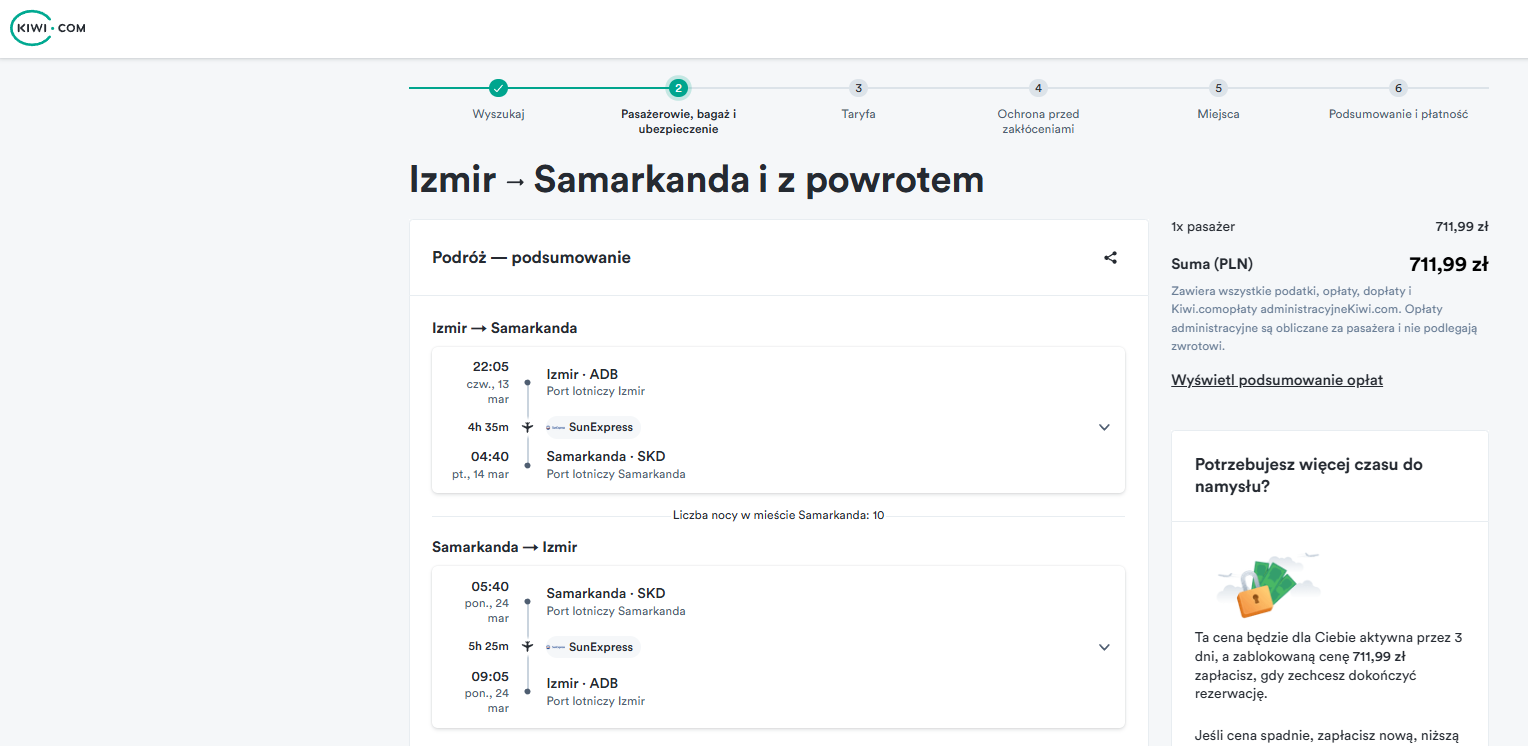Expand Izmir to Samarkanda flight details

[1104, 427]
